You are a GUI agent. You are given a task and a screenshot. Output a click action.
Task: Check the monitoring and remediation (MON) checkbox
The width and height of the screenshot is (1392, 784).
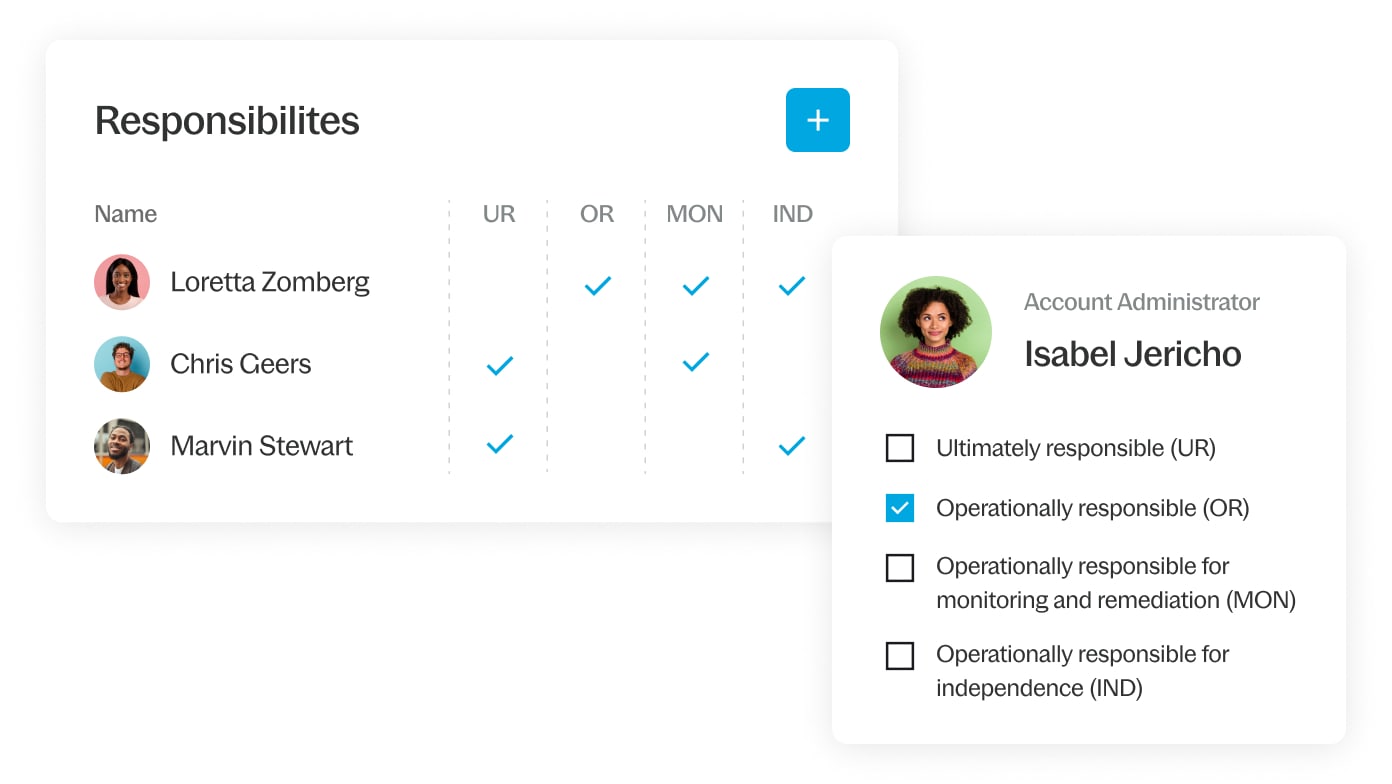900,568
